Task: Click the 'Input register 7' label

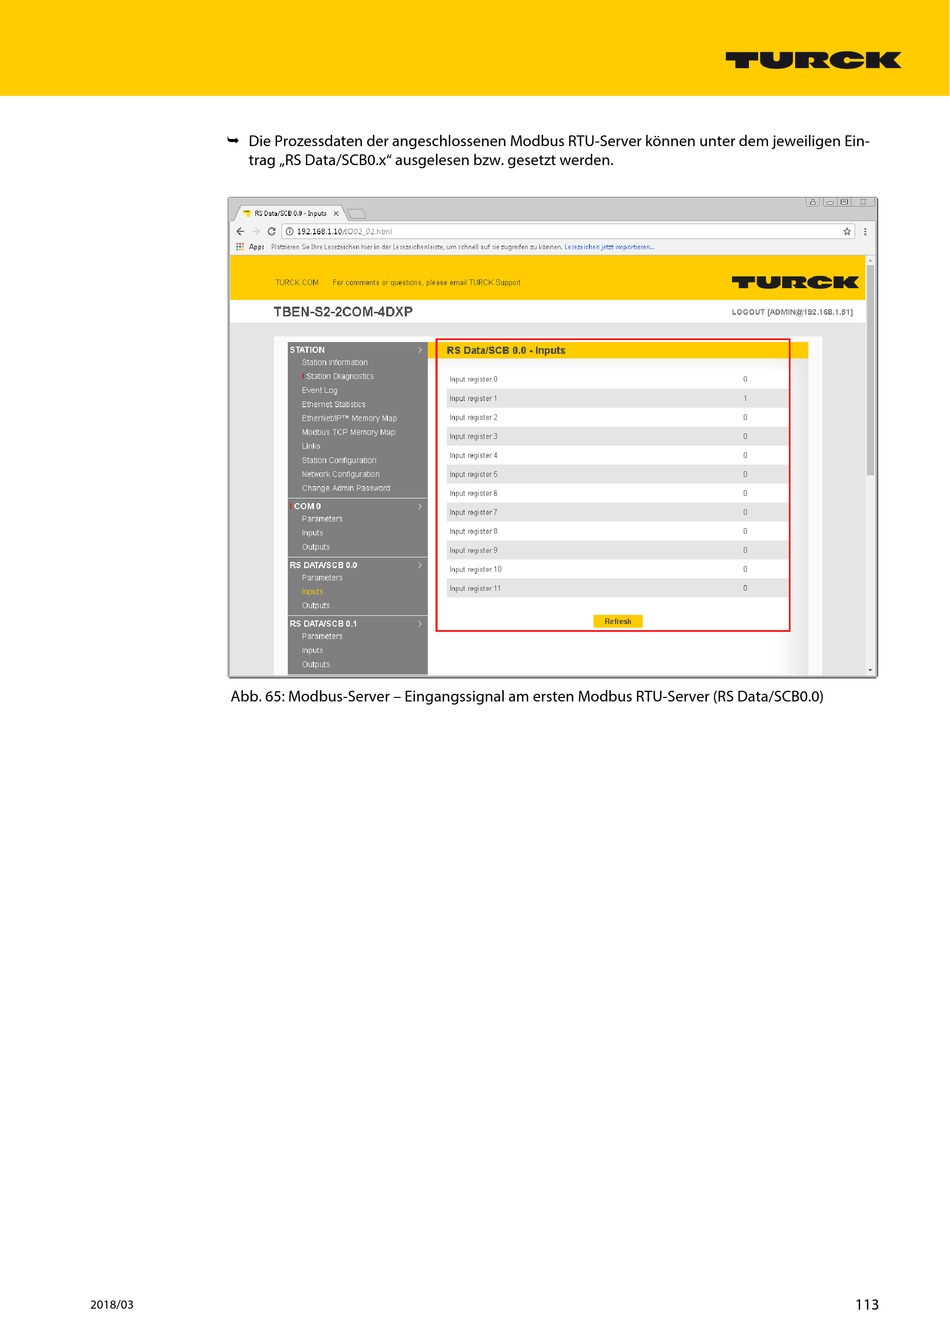Action: 473,513
